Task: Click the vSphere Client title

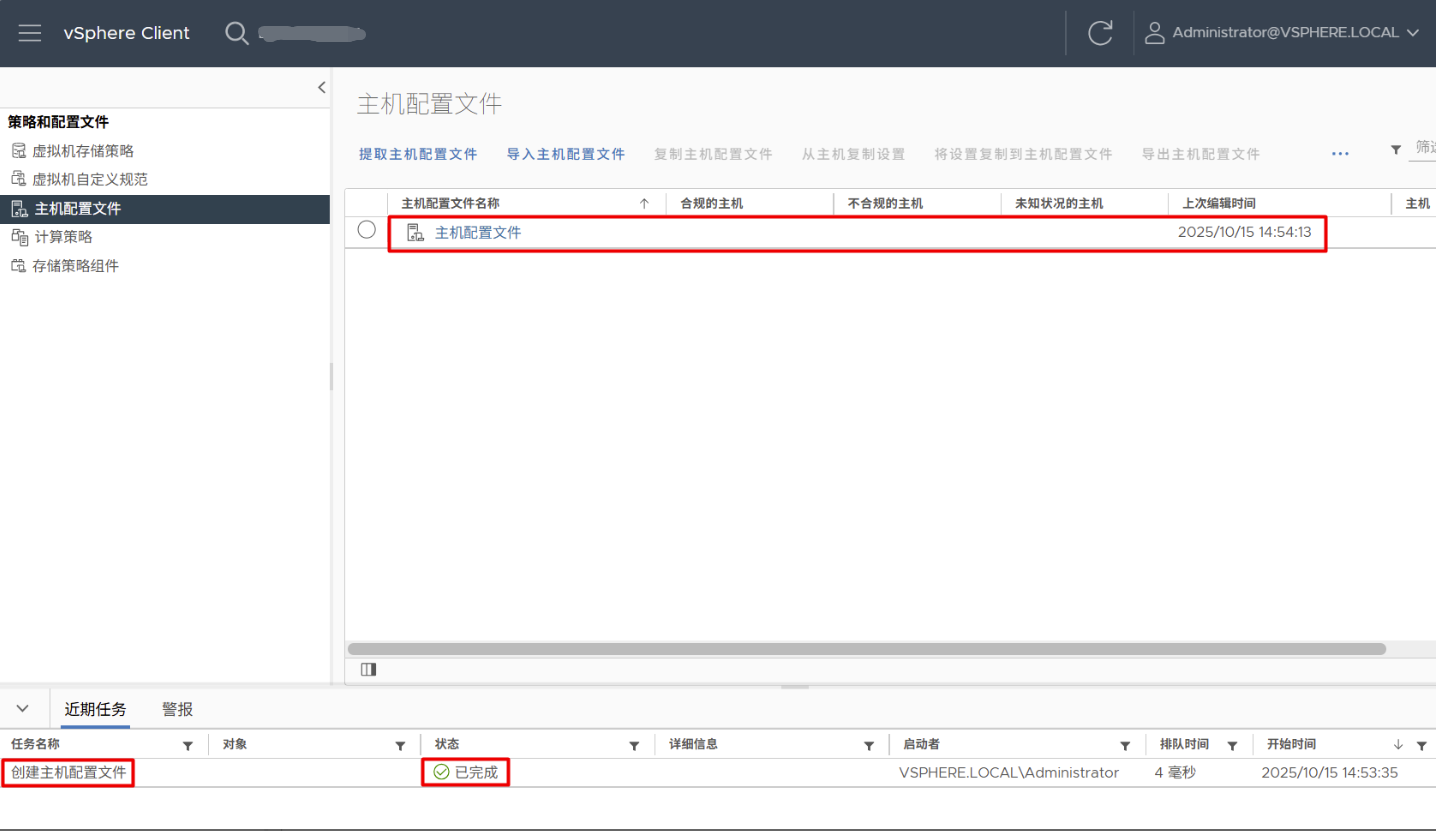Action: click(126, 33)
